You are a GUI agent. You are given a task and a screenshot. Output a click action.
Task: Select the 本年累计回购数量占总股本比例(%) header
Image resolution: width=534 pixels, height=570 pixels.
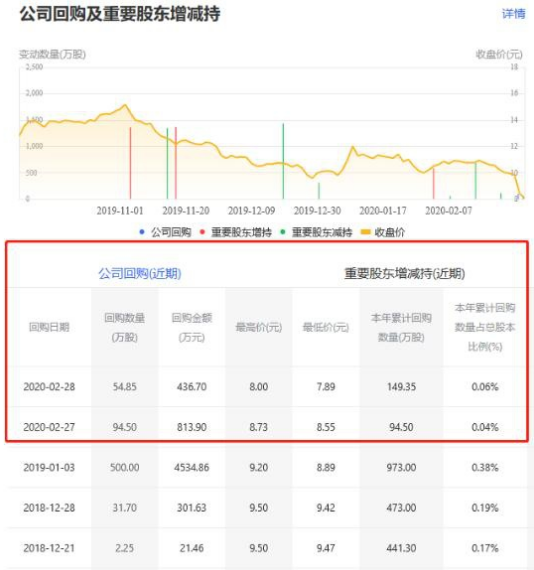[x=485, y=327]
